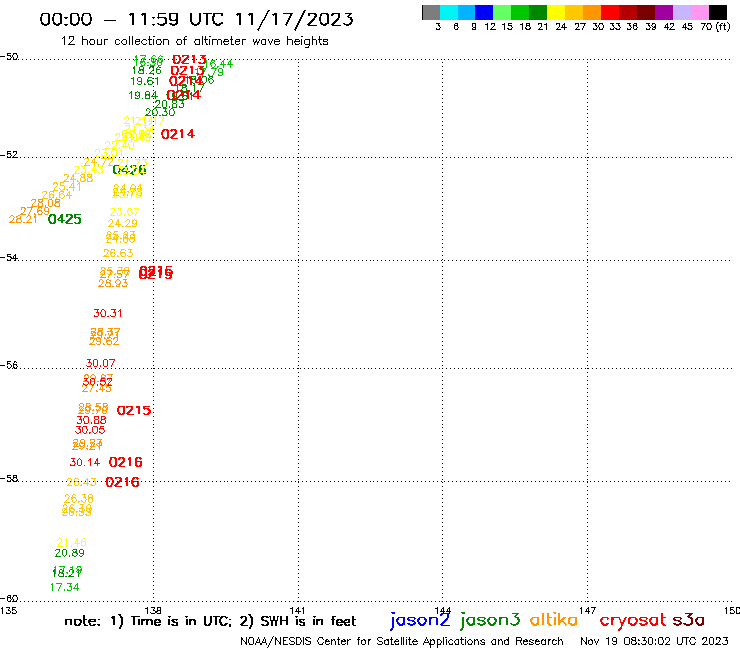Select the 19.84 wave height value
Screen dimensions: 740x650
point(143,95)
